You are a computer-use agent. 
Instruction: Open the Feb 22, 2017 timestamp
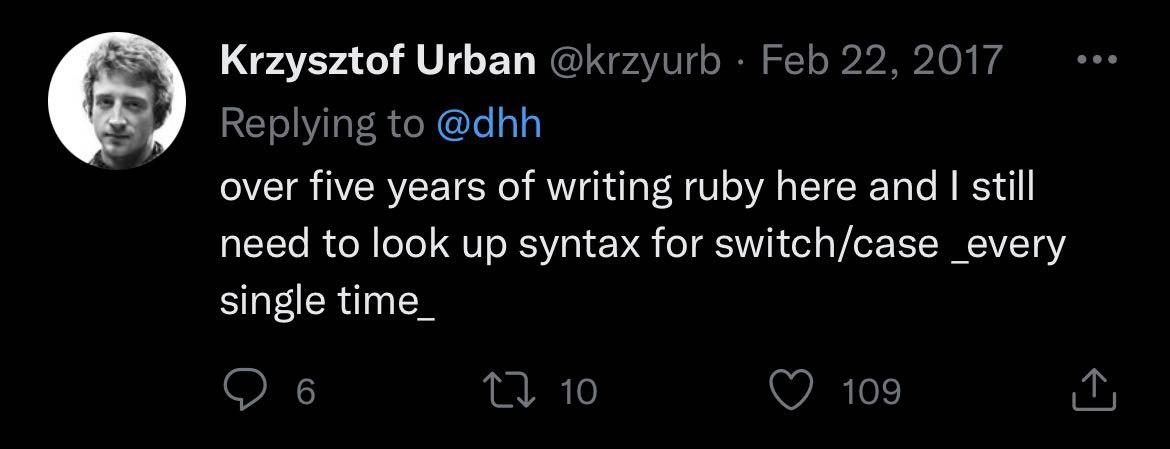click(x=882, y=62)
